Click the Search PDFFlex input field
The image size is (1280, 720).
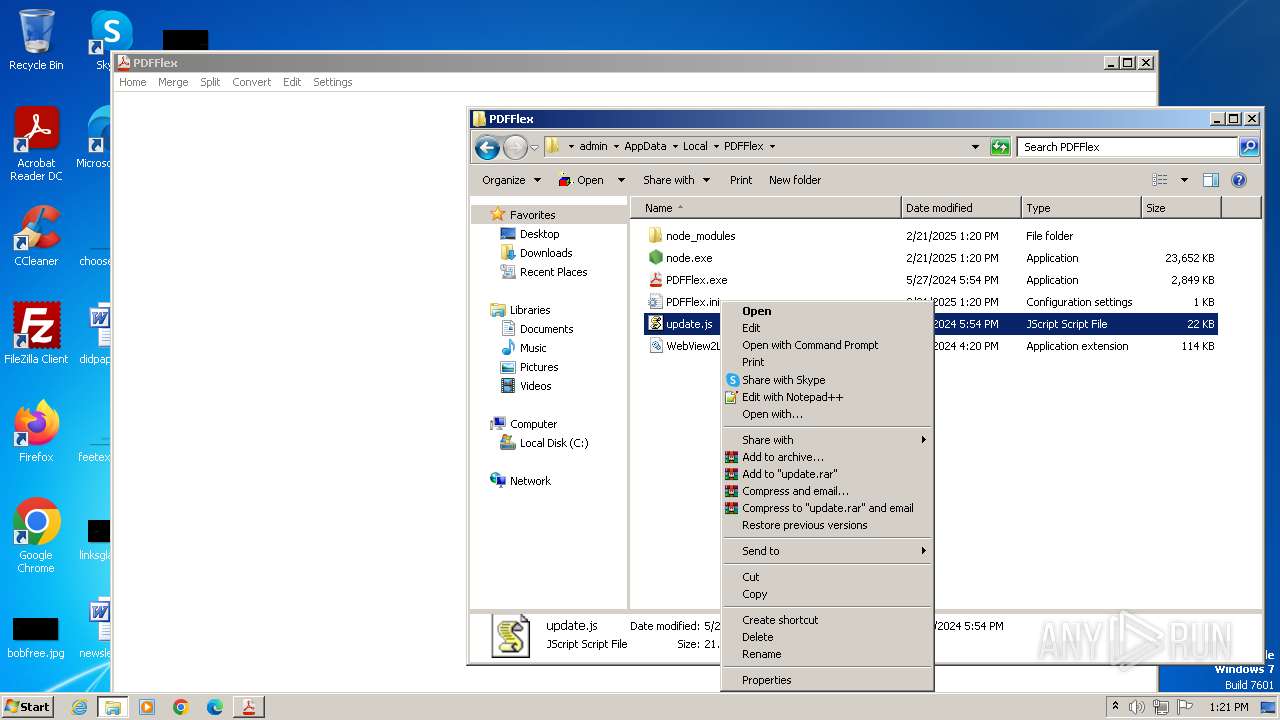[x=1128, y=147]
